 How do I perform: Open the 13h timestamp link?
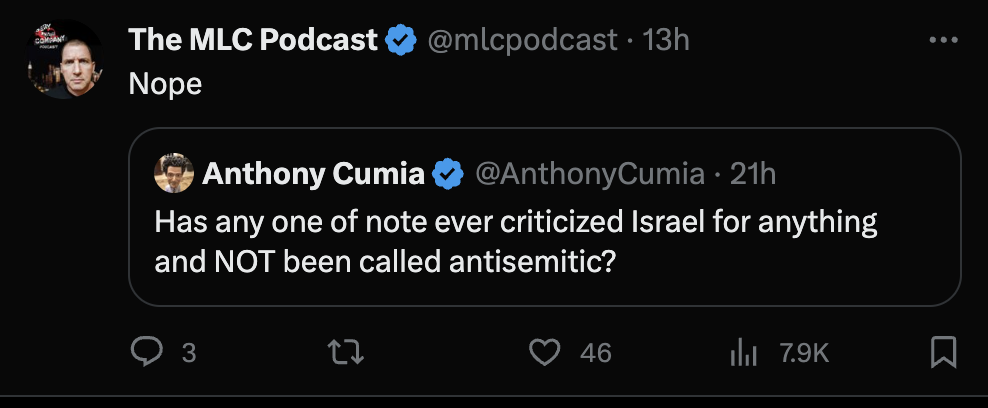666,40
